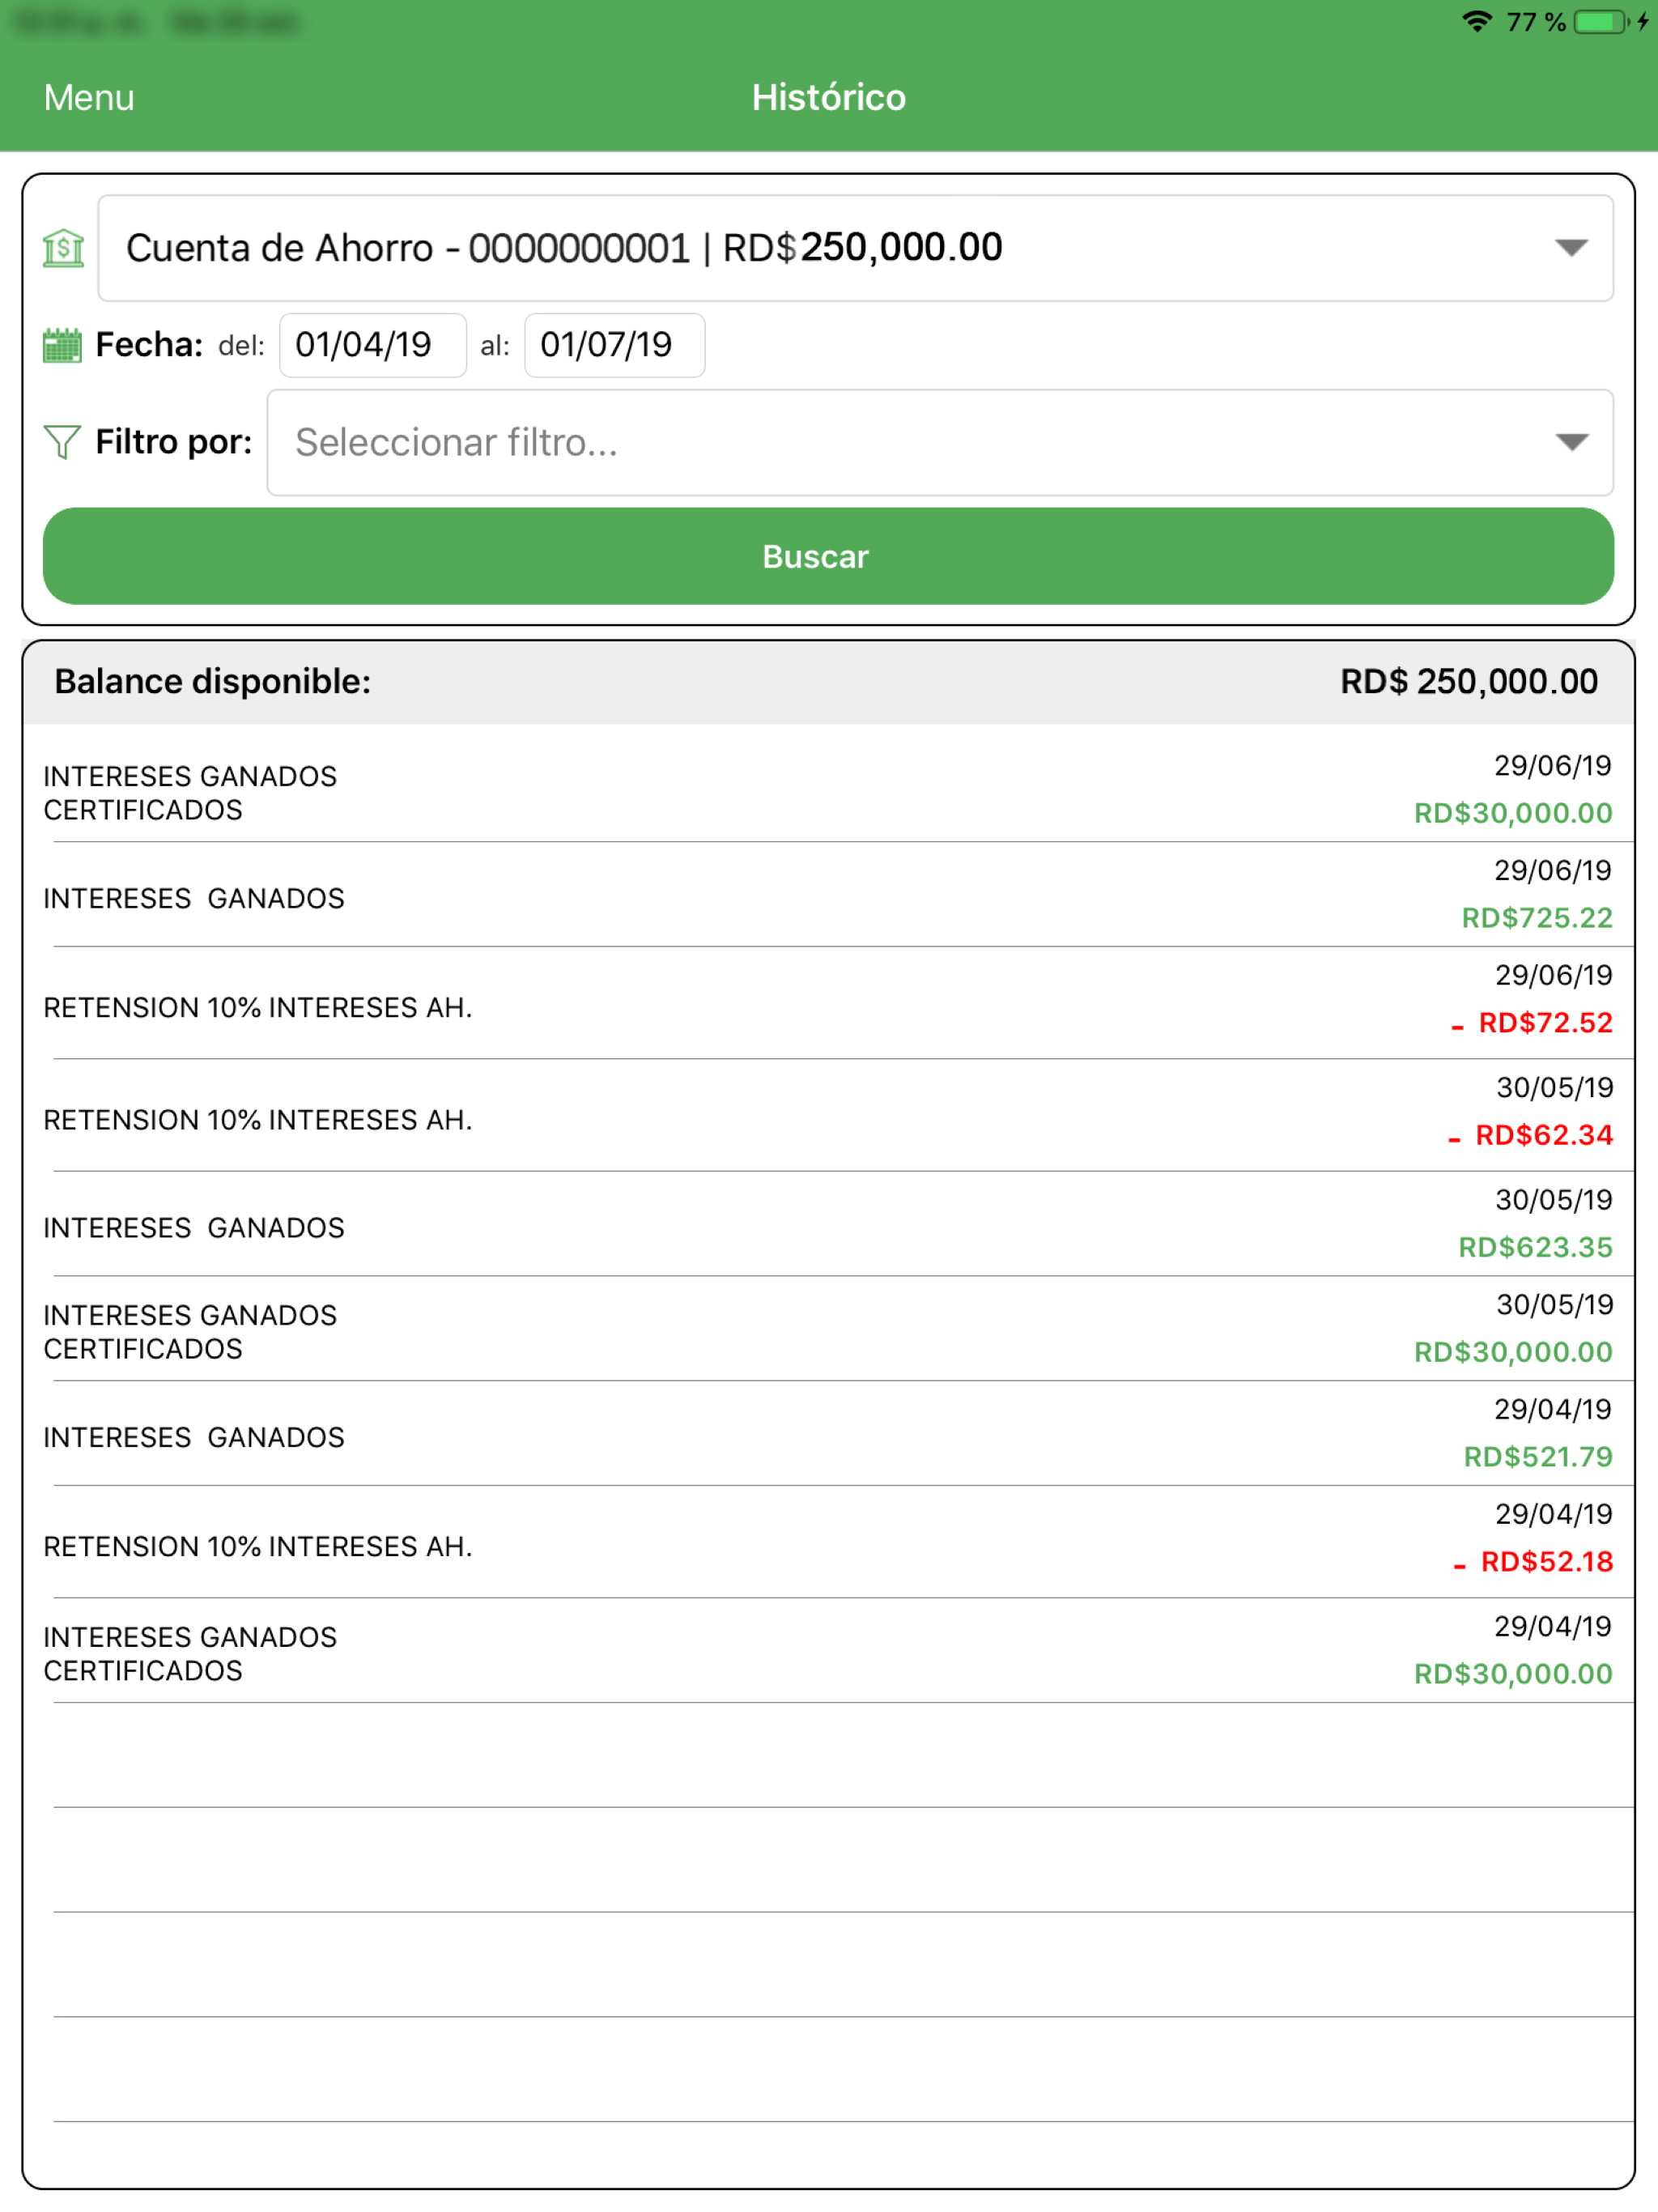Screen dimensions: 1658x2212
Task: Open the RD$521.79 Intereses Ganados entry
Action: click(828, 1433)
